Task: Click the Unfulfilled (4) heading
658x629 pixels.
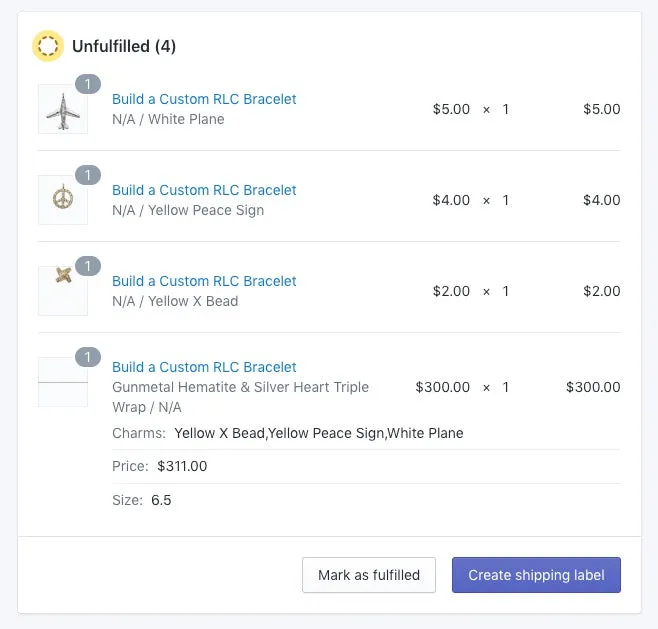Action: click(124, 46)
